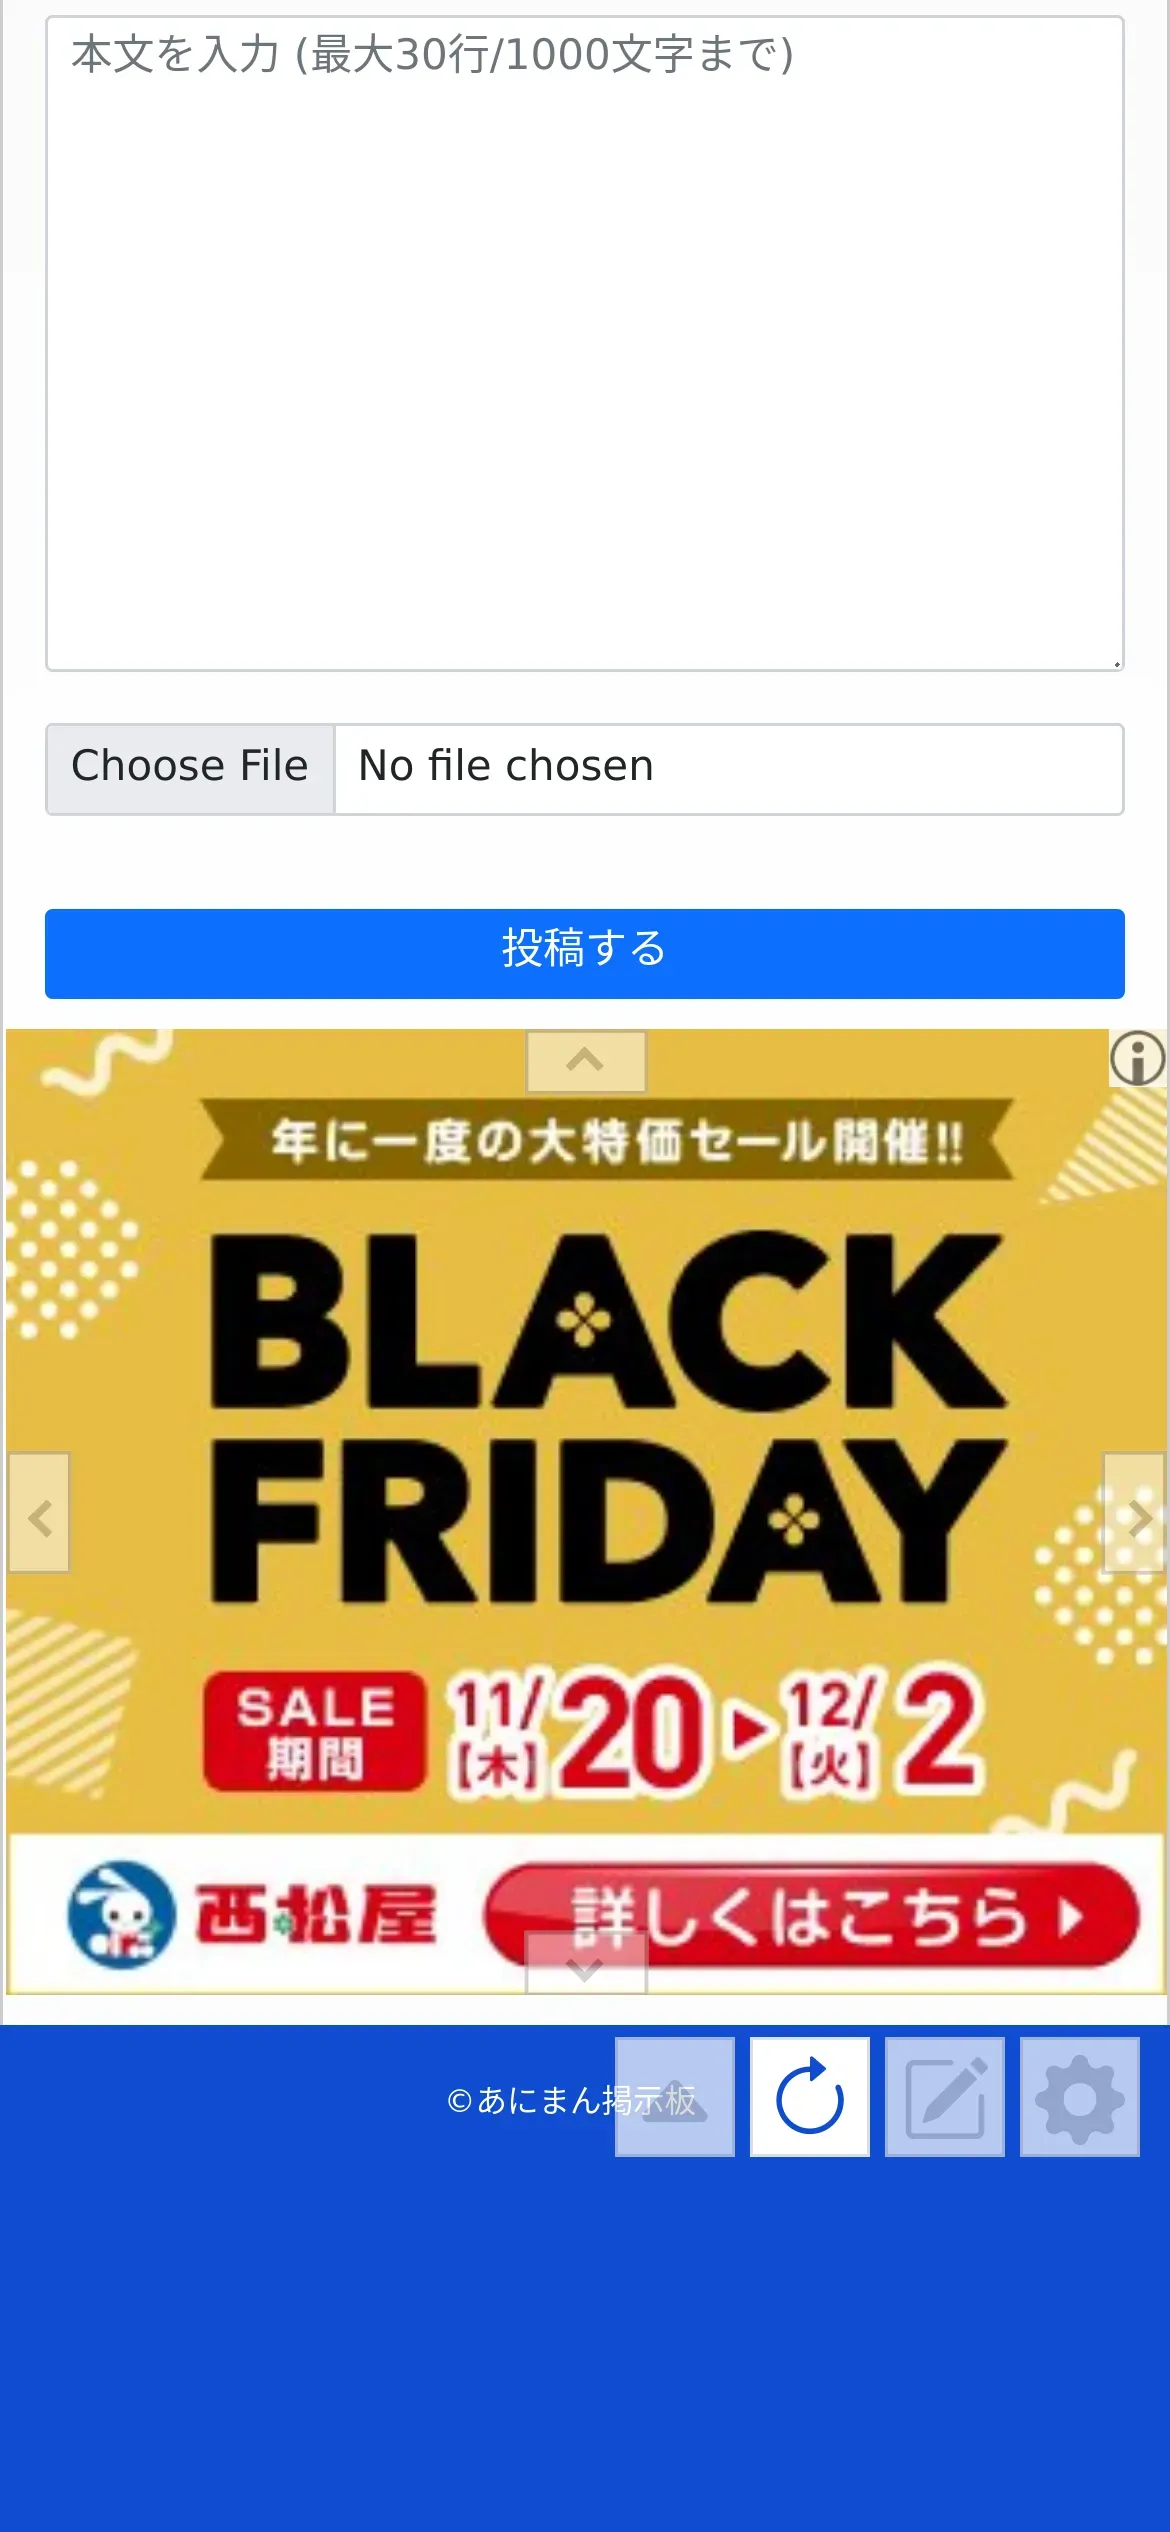Click the ad's right arrow
1170x2532 pixels.
point(1135,1513)
